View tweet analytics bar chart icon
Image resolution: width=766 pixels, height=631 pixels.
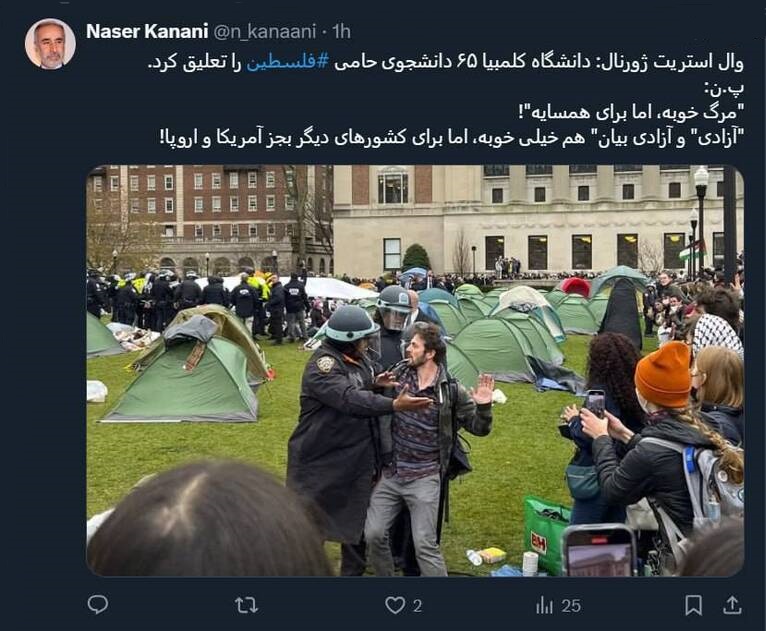544,606
